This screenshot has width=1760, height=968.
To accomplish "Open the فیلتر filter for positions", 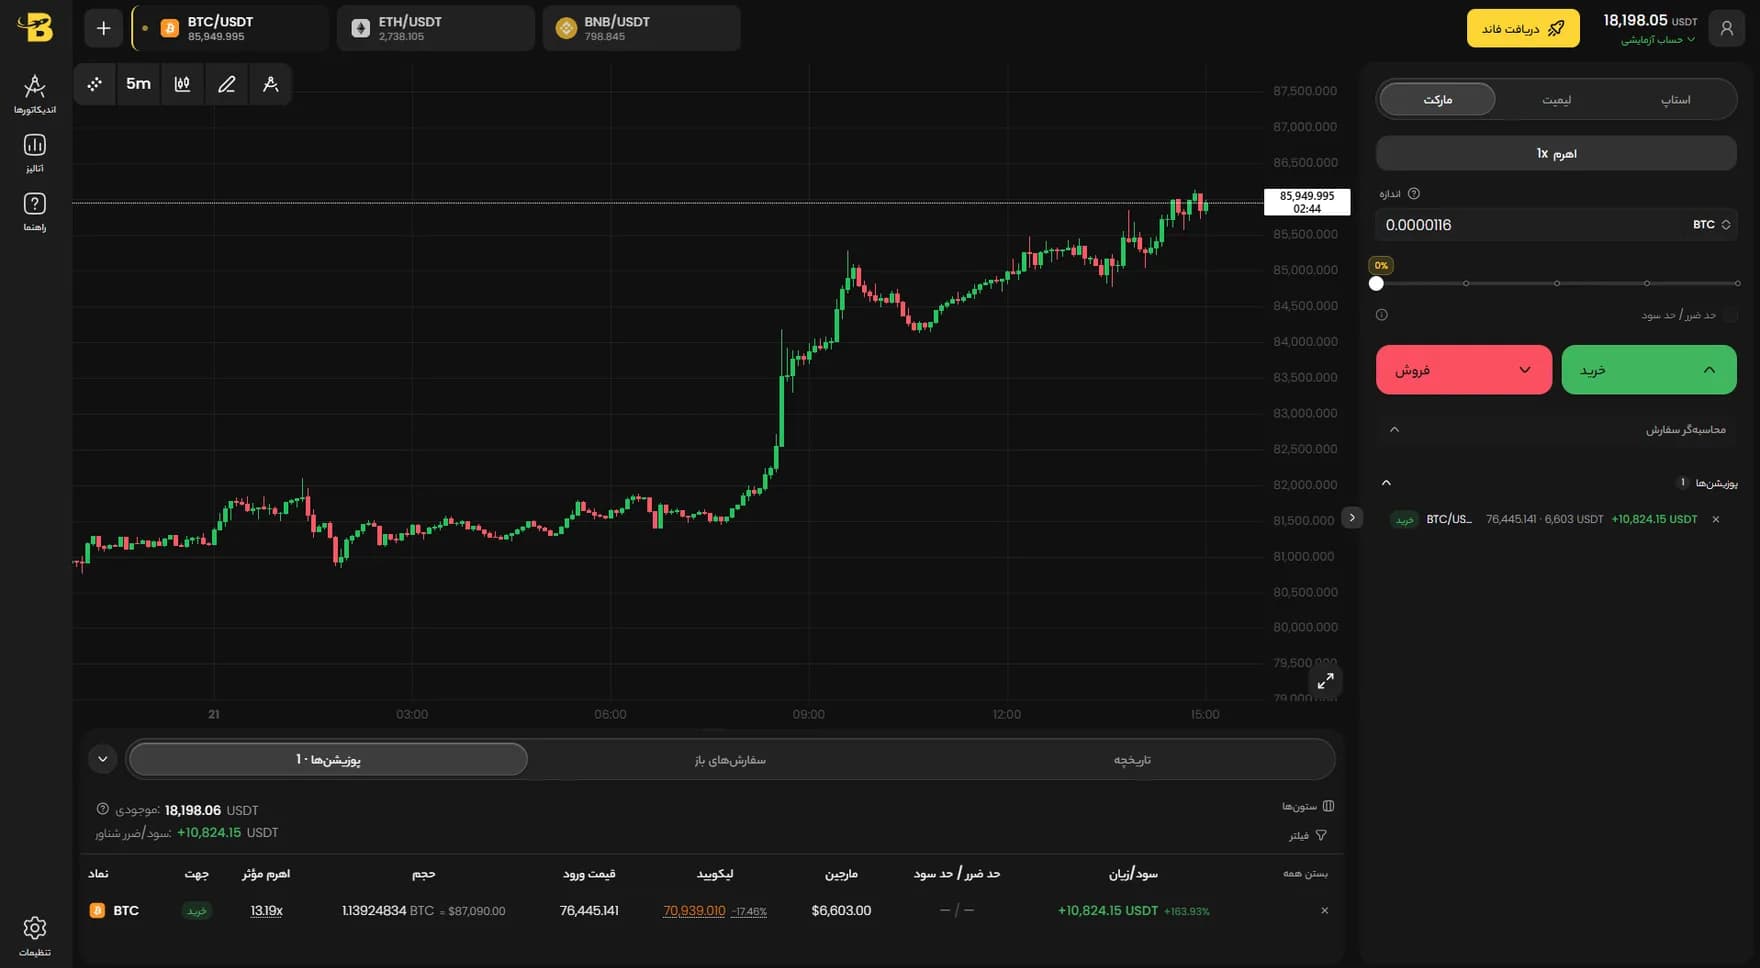I will (x=1308, y=835).
